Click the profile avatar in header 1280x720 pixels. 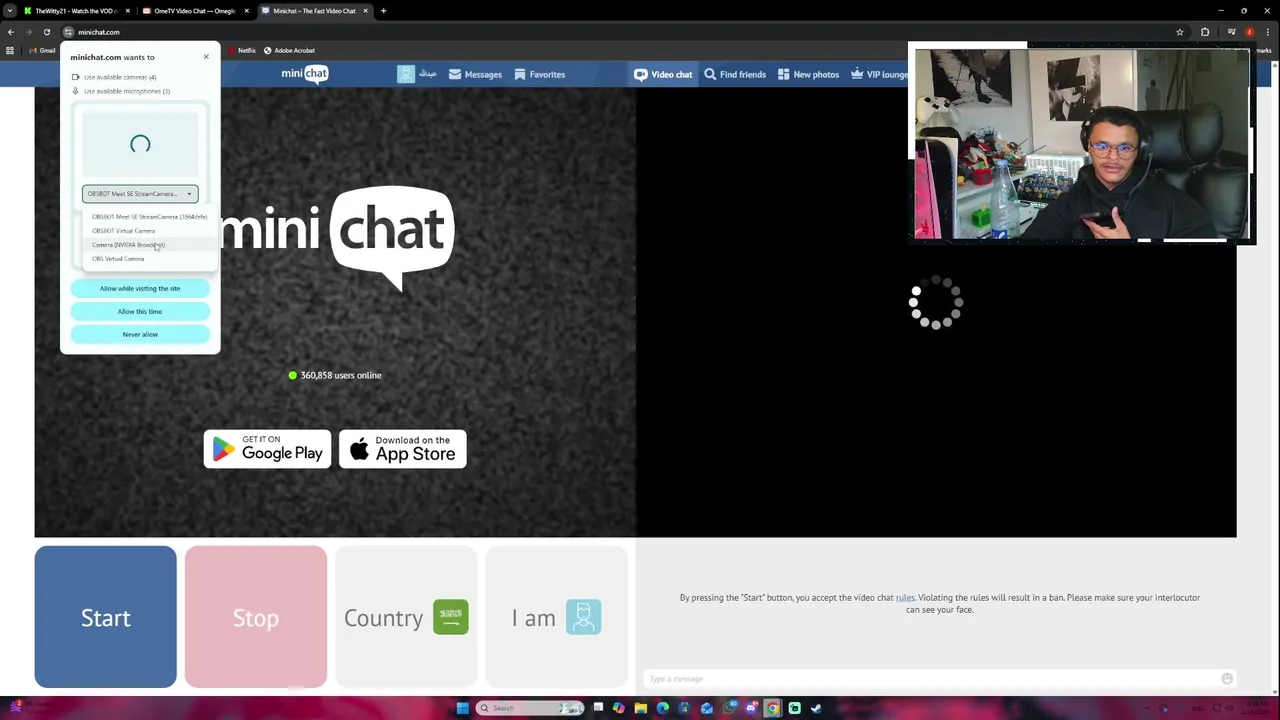pyautogui.click(x=405, y=74)
